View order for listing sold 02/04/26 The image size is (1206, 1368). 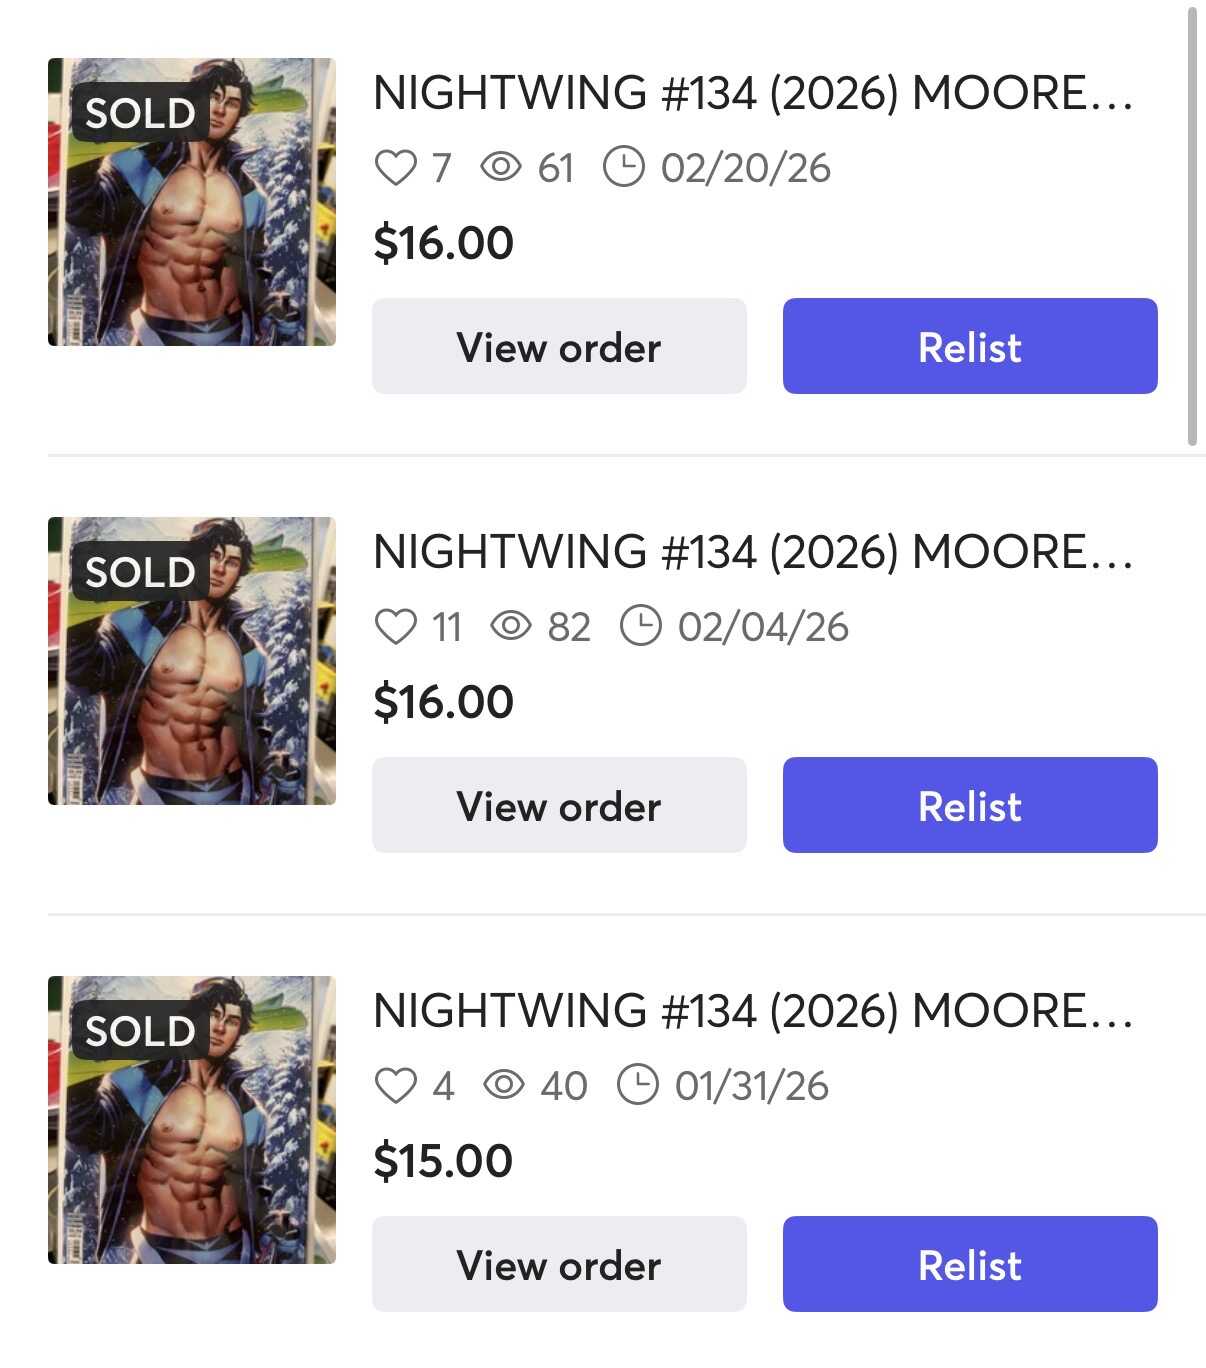pos(559,805)
